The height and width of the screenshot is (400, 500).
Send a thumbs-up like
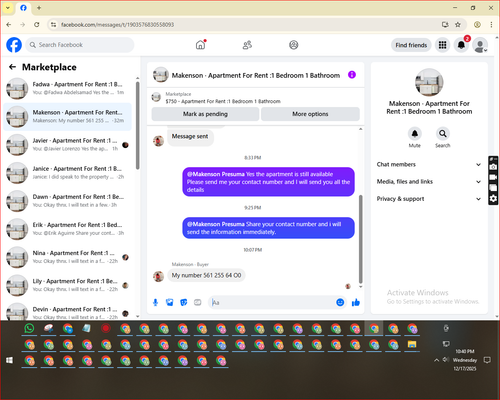tap(356, 302)
